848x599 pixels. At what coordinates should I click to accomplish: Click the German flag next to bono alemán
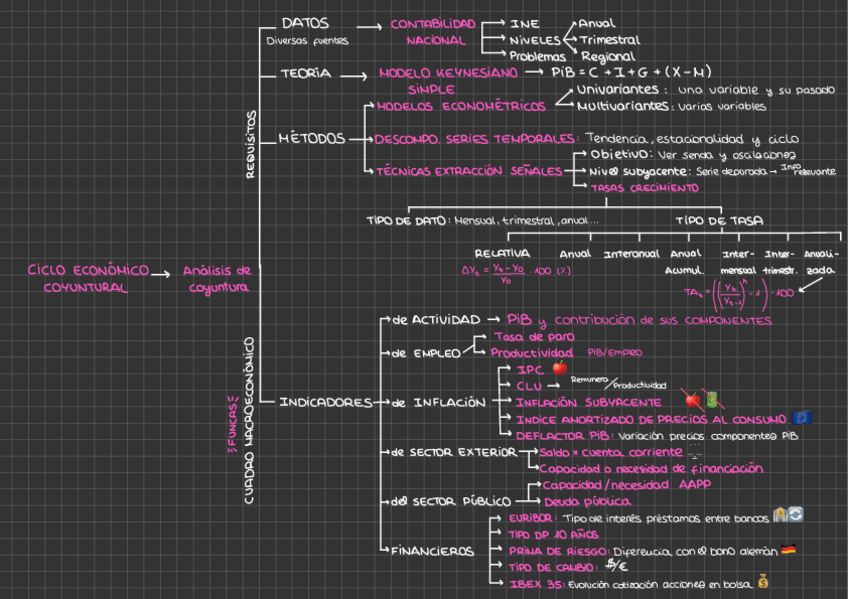click(787, 550)
